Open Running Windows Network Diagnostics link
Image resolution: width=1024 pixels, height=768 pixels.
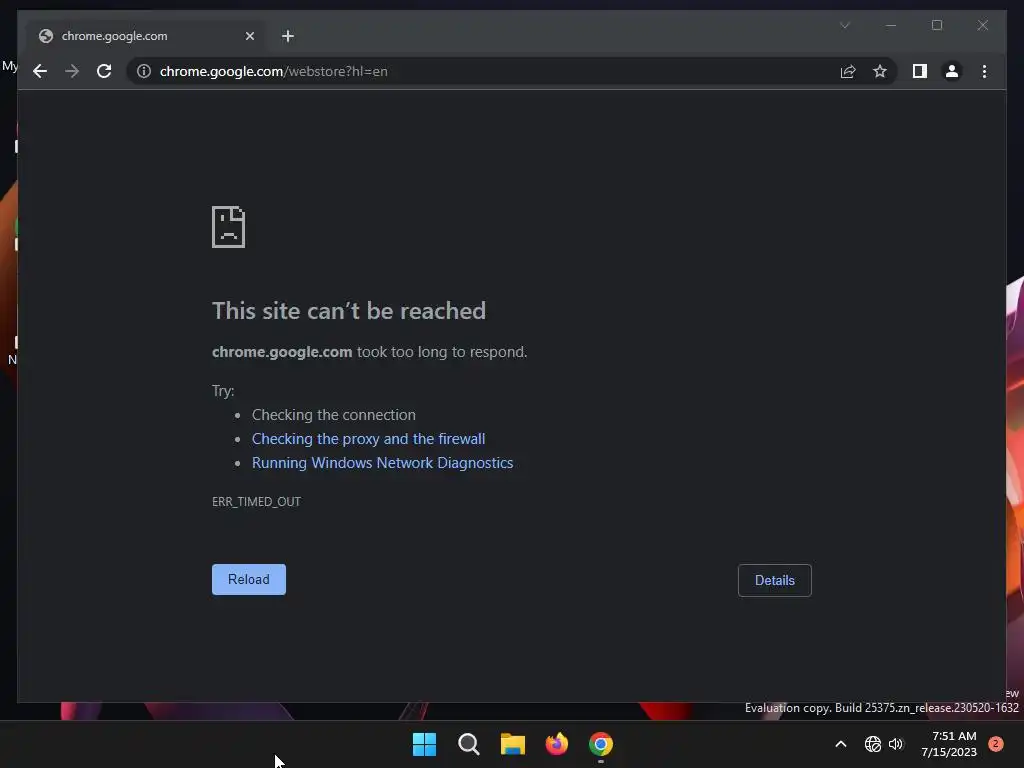coord(383,463)
